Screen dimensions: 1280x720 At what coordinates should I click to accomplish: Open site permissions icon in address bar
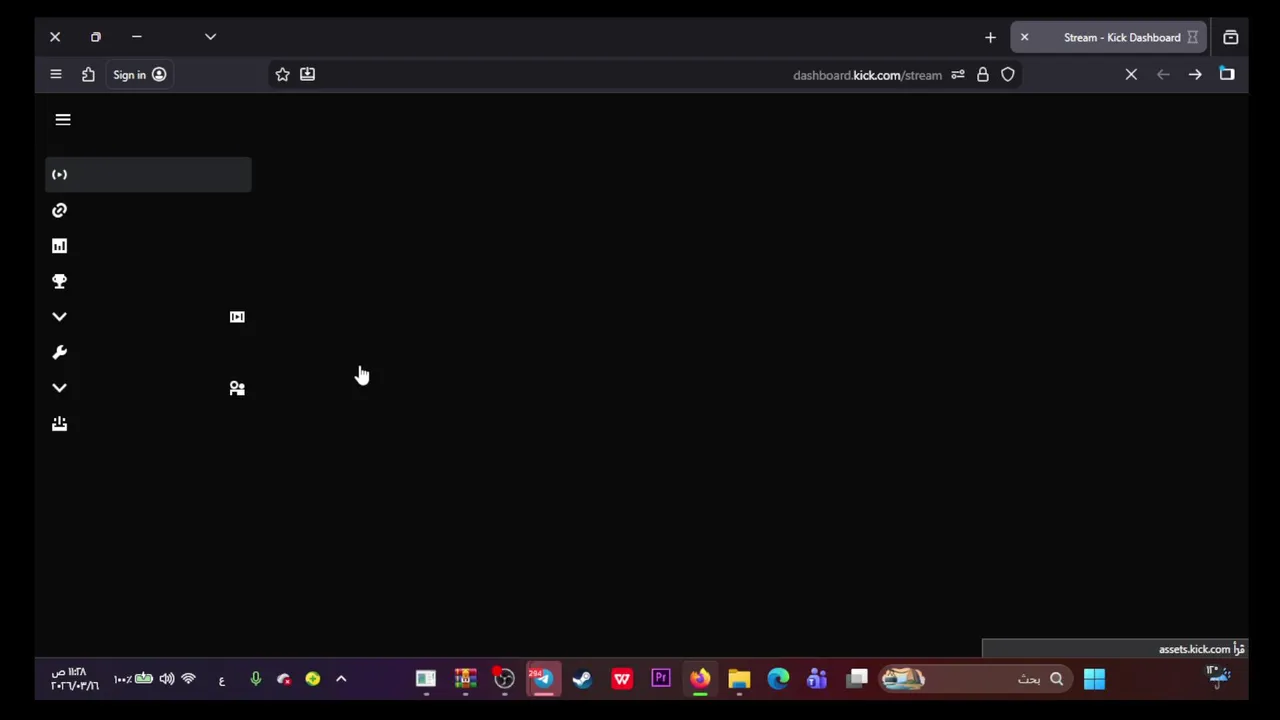[958, 75]
